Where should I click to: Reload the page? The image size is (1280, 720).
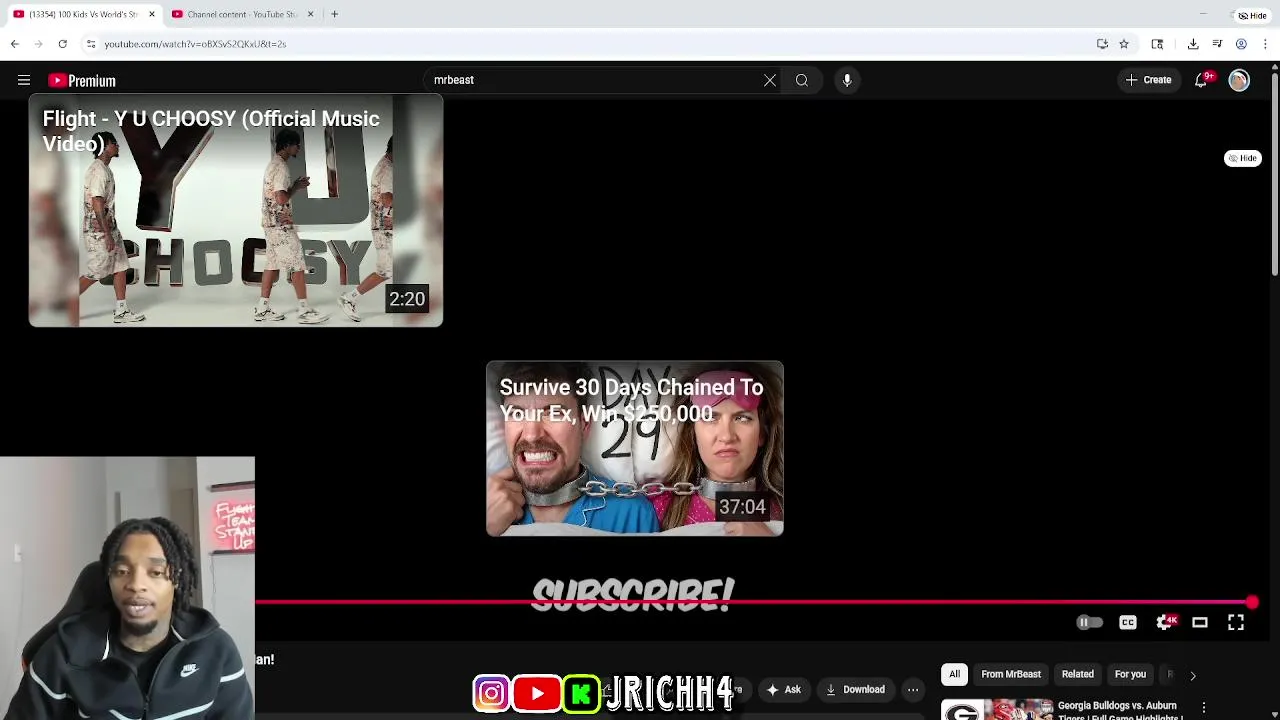[62, 44]
